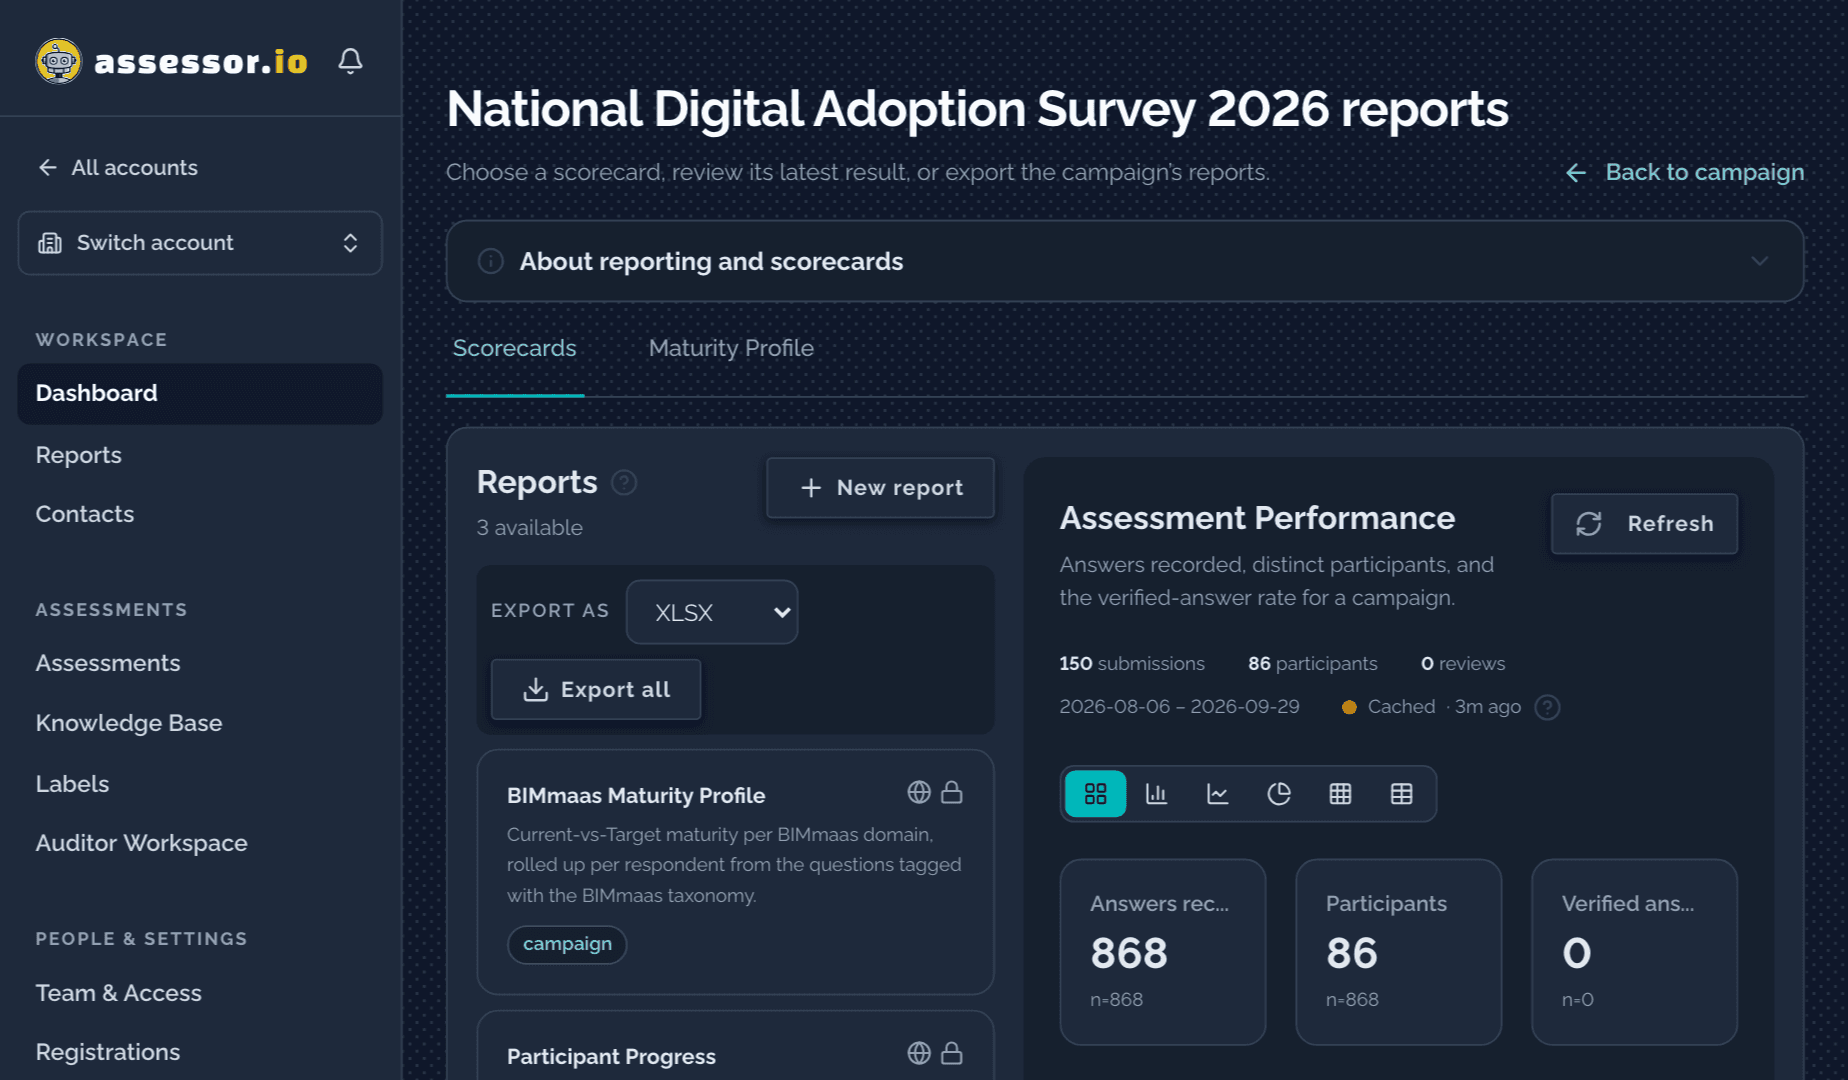Click the page title National Digital Adoption Survey
Viewport: 1848px width, 1080px height.
(x=977, y=109)
